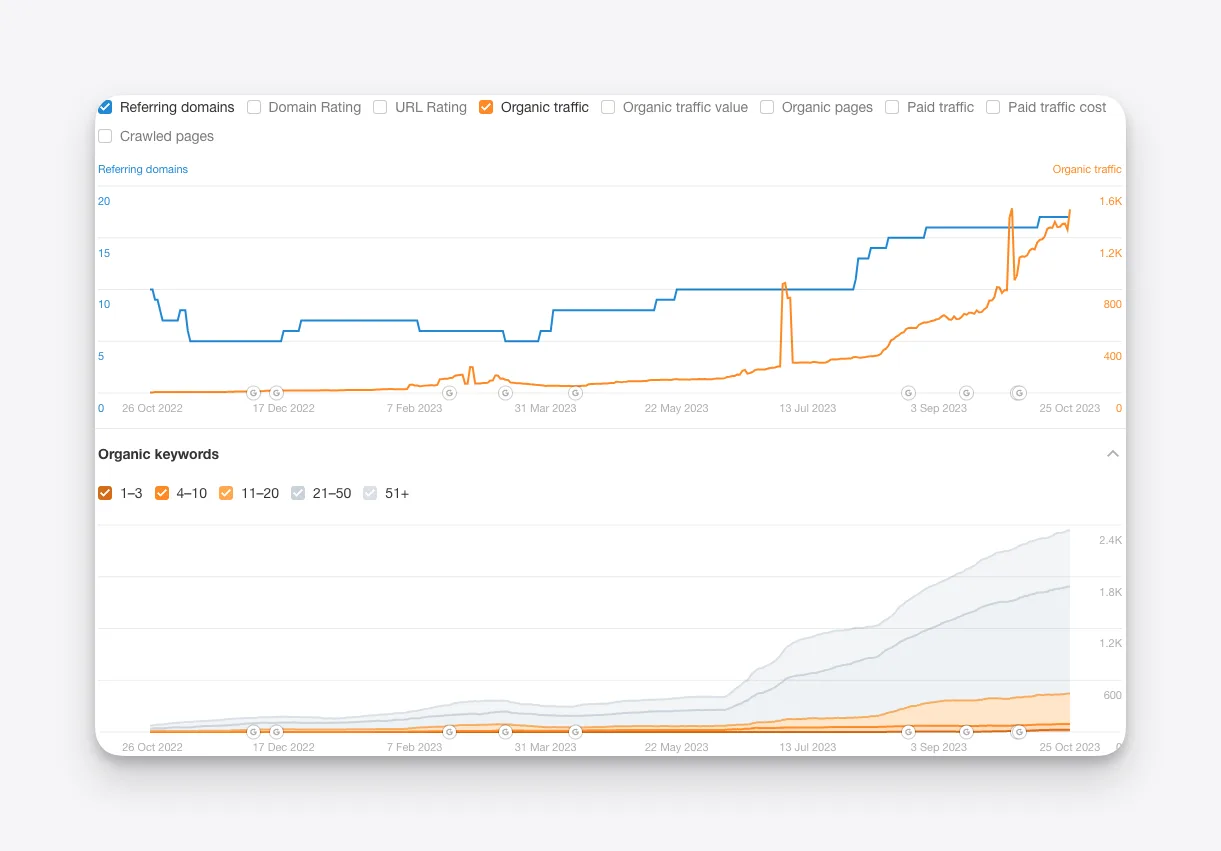
Task: Click Google update marker just before 3 Sep 2023, keywords chart
Action: click(908, 732)
